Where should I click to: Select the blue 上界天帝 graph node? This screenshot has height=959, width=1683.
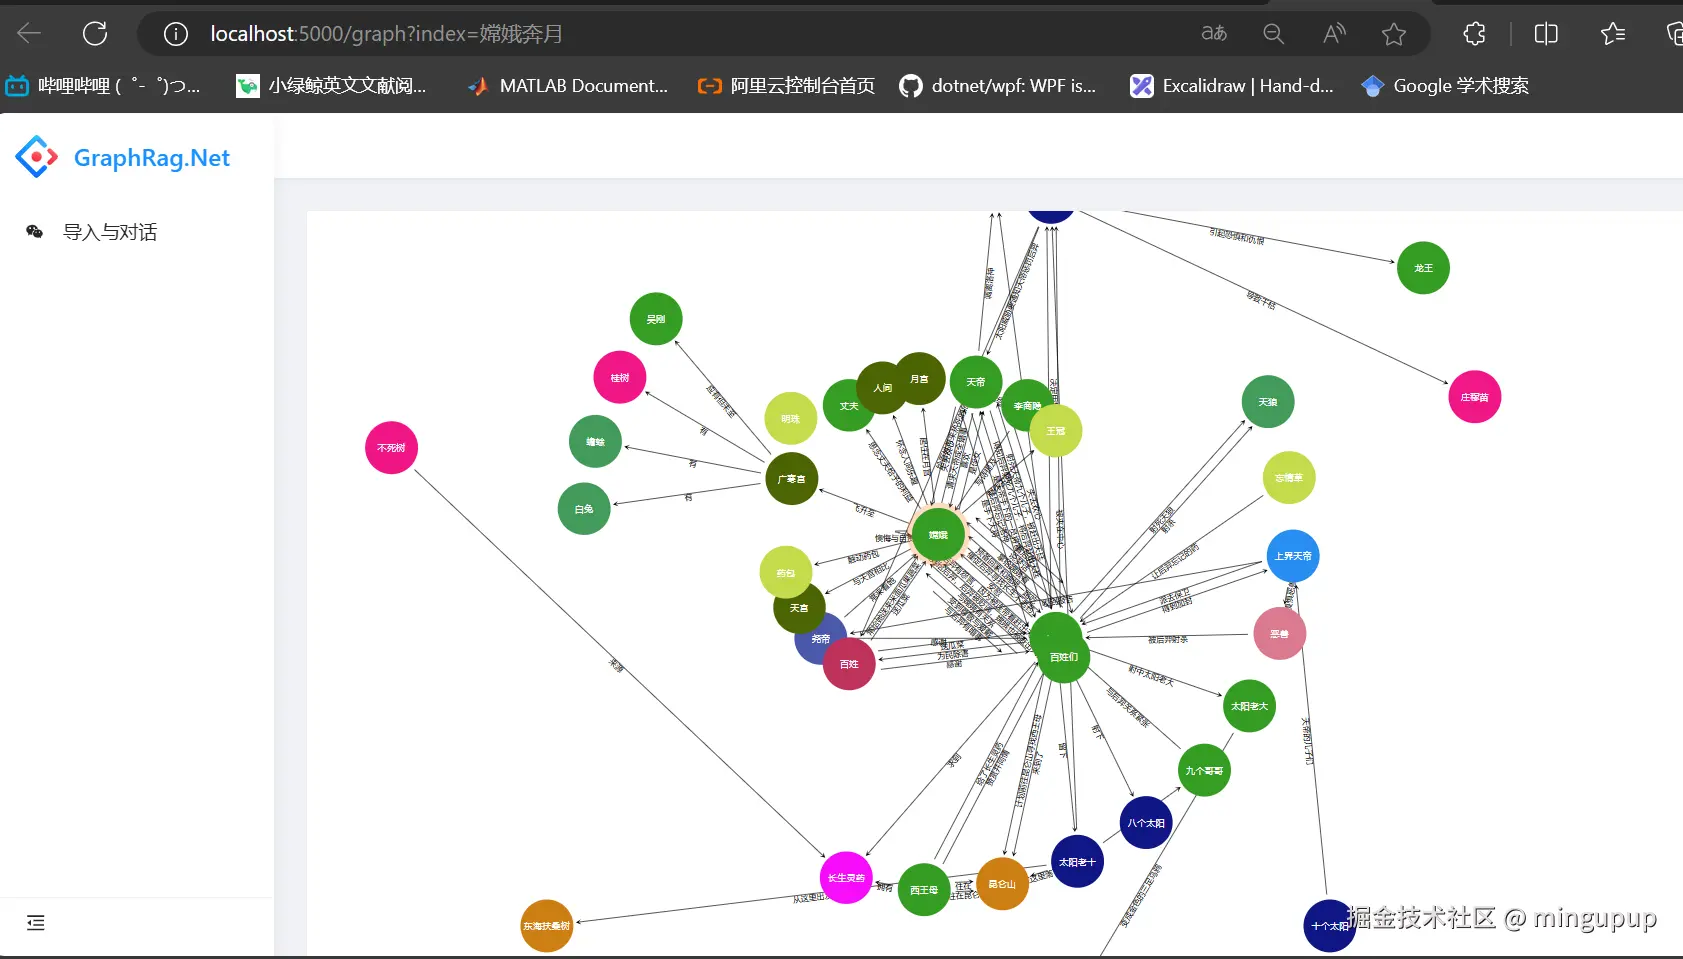pos(1293,556)
